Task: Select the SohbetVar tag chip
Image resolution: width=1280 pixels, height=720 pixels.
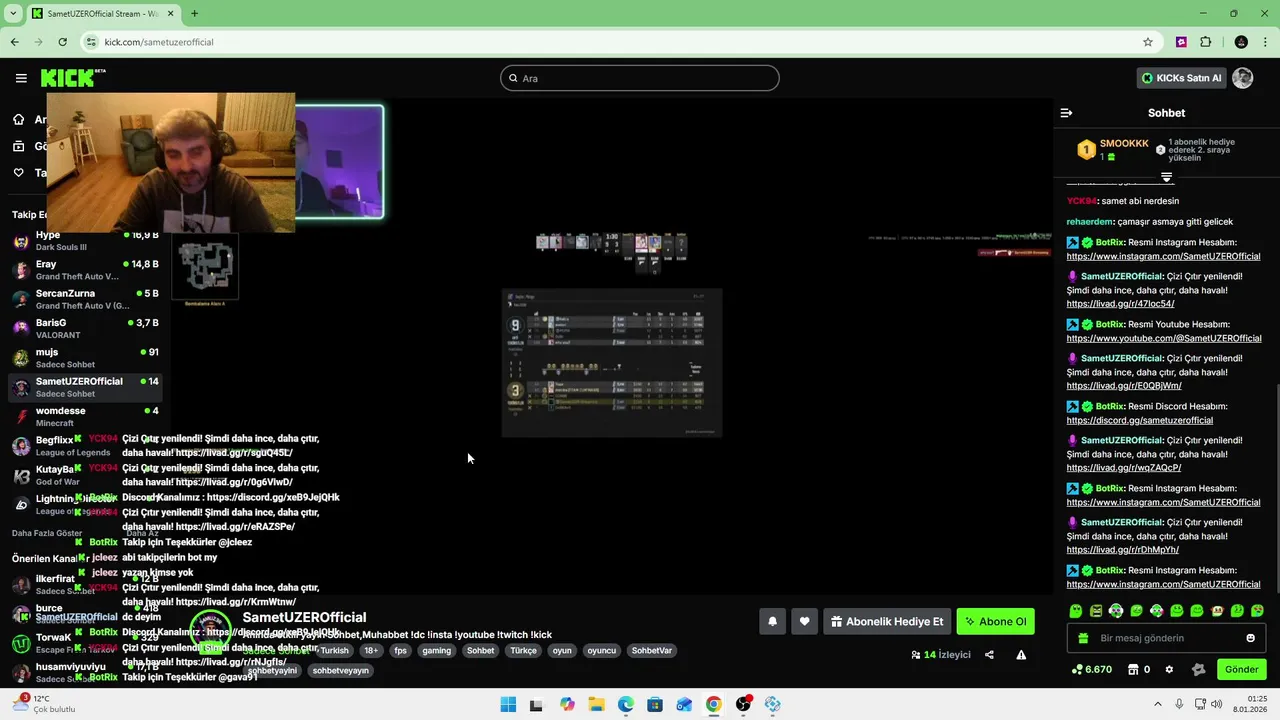Action: 651,650
